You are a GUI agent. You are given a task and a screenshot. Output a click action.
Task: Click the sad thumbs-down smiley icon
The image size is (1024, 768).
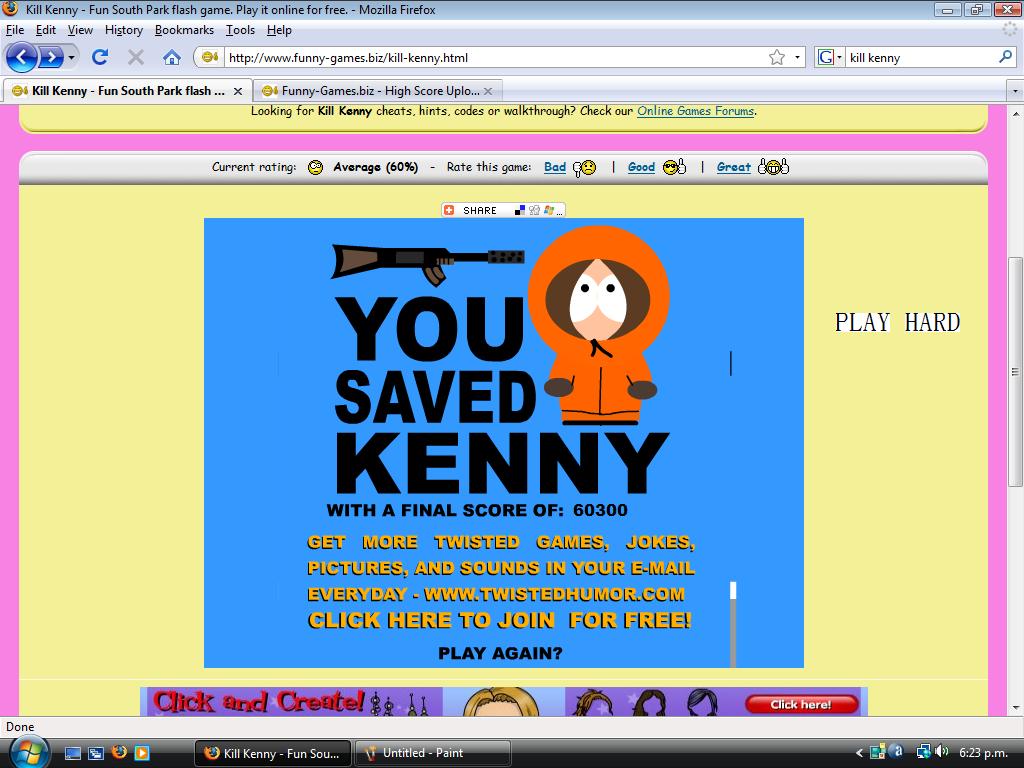(x=584, y=168)
